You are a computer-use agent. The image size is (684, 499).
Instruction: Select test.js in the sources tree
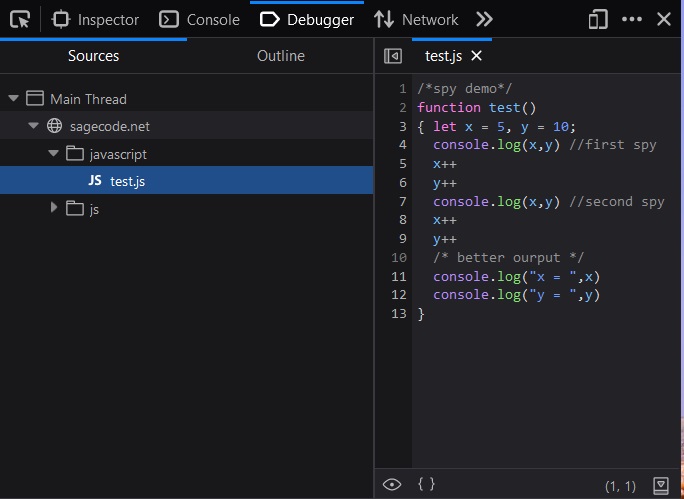127,181
